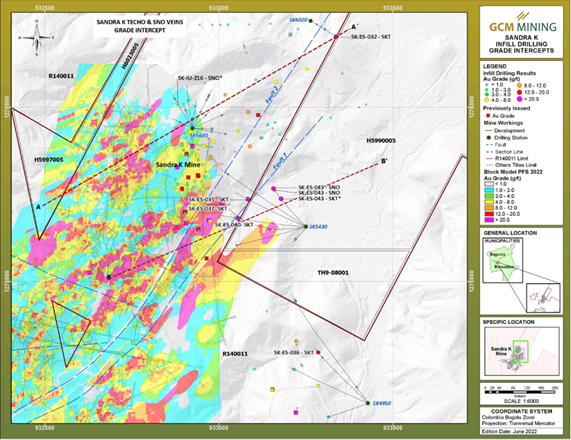Screen dimensions: 571x440
Task: Click the orange 8.0 - 12.0 infill legend dot
Action: pyautogui.click(x=519, y=86)
